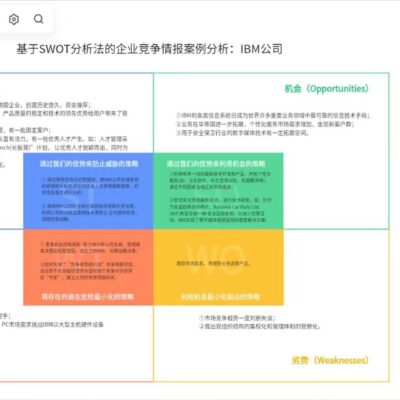The image size is (400, 400).
Task: Click the second paragraph in the green block
Action: [x=220, y=210]
